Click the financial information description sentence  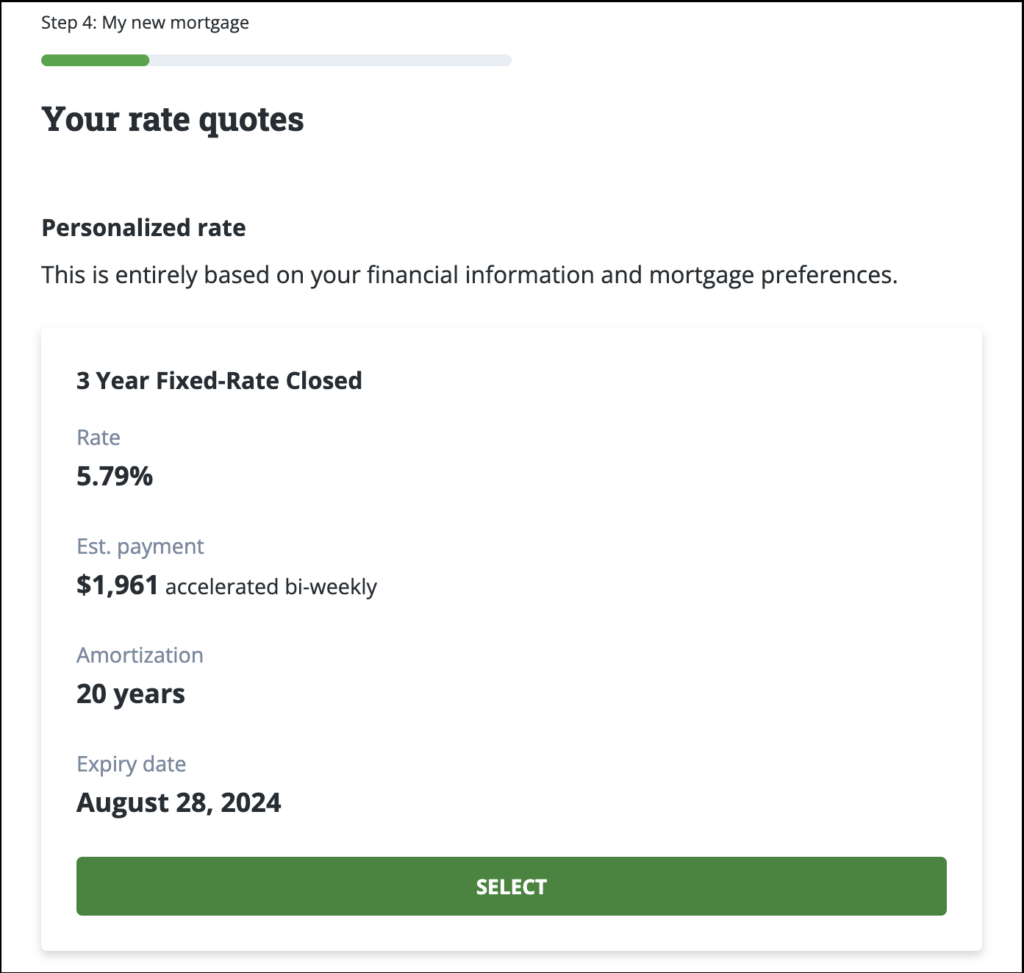point(469,275)
